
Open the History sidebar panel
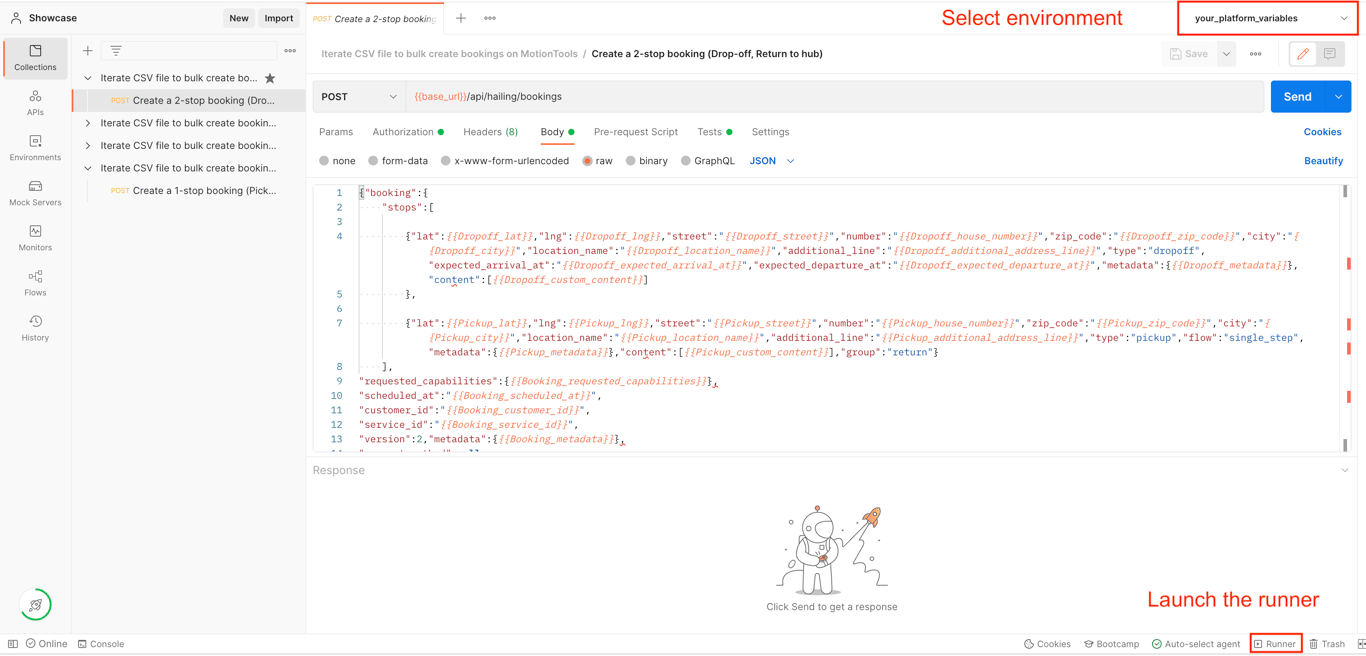pyautogui.click(x=35, y=328)
